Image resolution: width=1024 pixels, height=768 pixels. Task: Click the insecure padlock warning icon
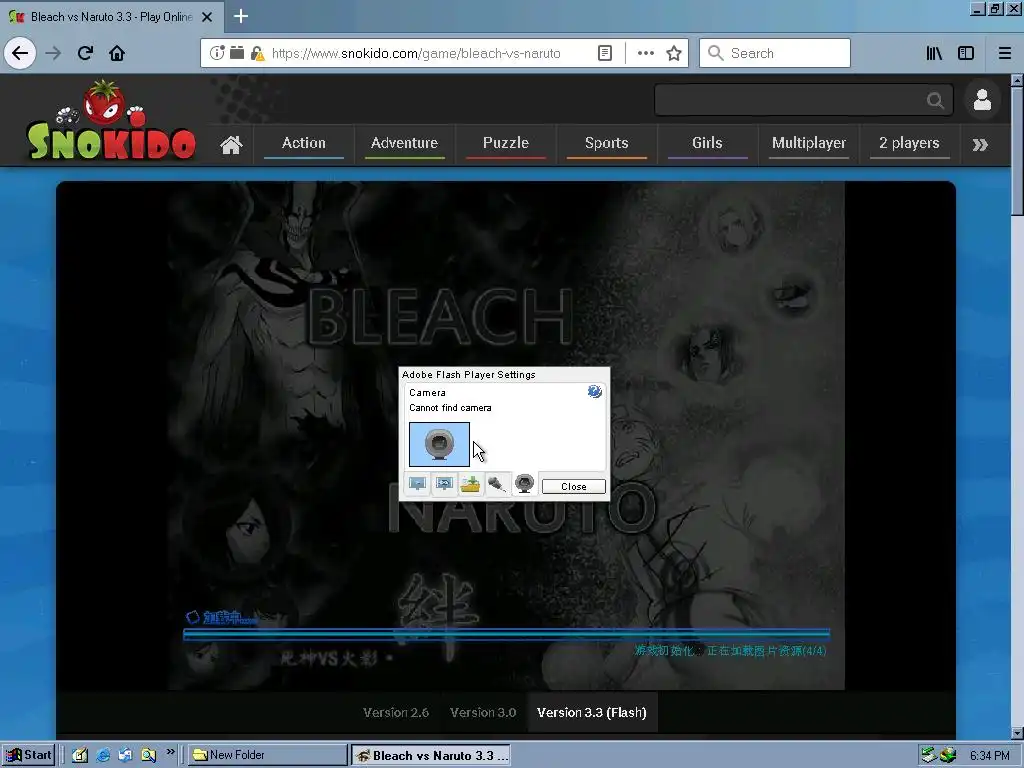point(257,53)
